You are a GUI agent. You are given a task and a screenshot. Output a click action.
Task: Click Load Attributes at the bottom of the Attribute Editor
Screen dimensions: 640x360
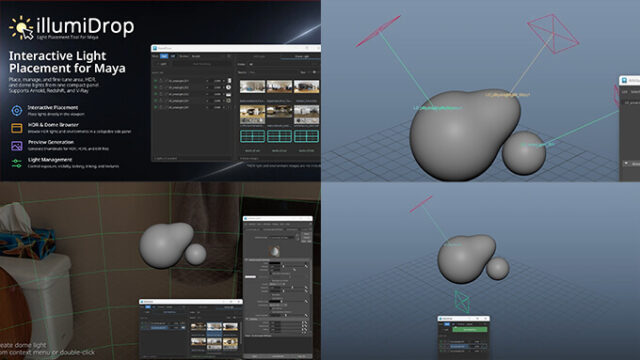coord(278,356)
